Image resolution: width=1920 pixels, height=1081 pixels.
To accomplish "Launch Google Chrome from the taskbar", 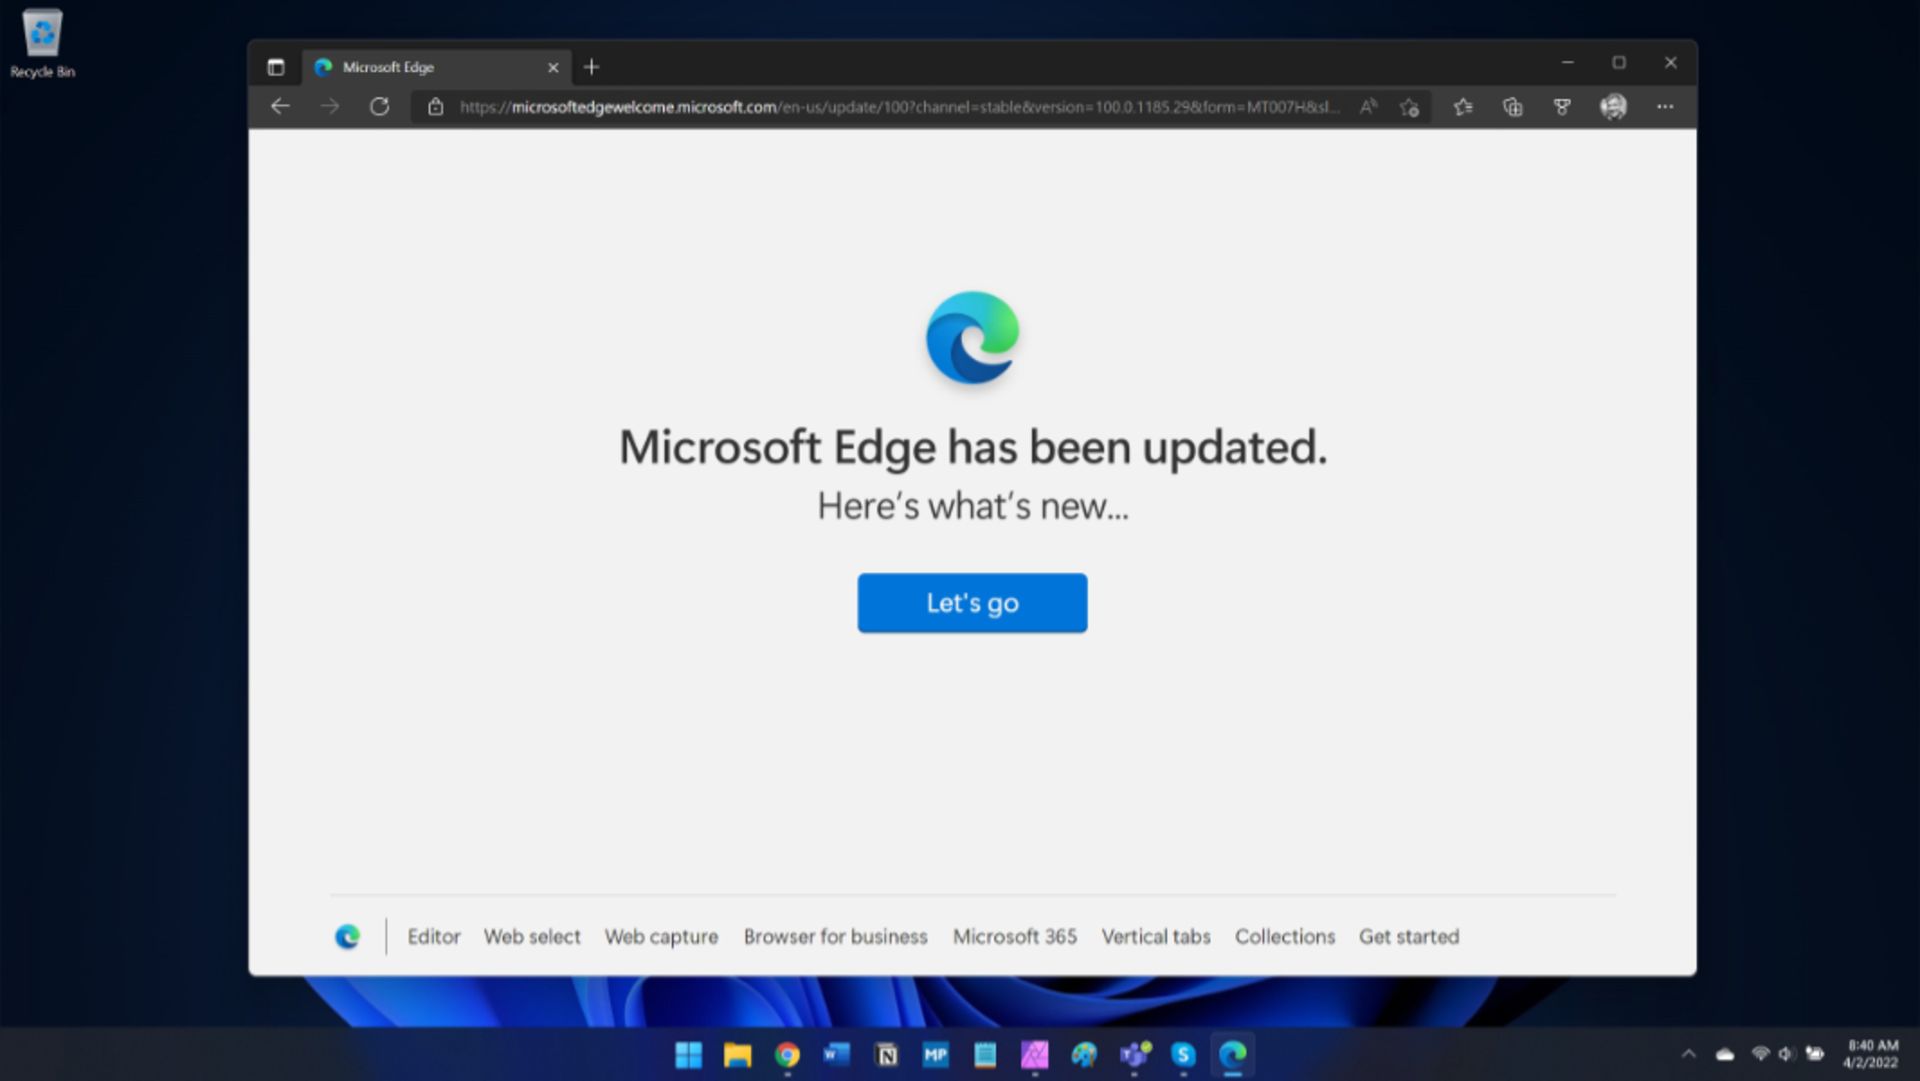I will (787, 1055).
